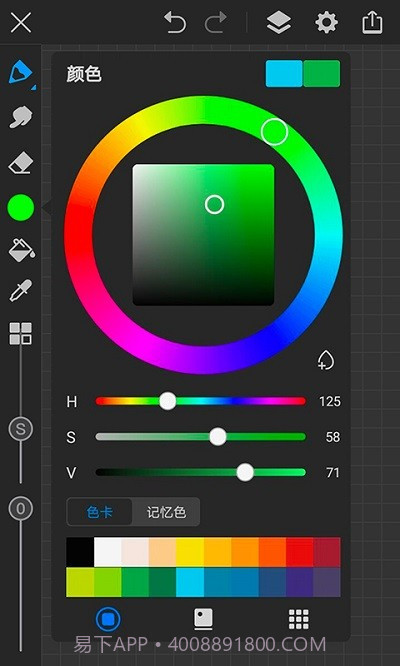This screenshot has width=400, height=666.
Task: Pick the cyan palette swatch
Action: pos(190,582)
